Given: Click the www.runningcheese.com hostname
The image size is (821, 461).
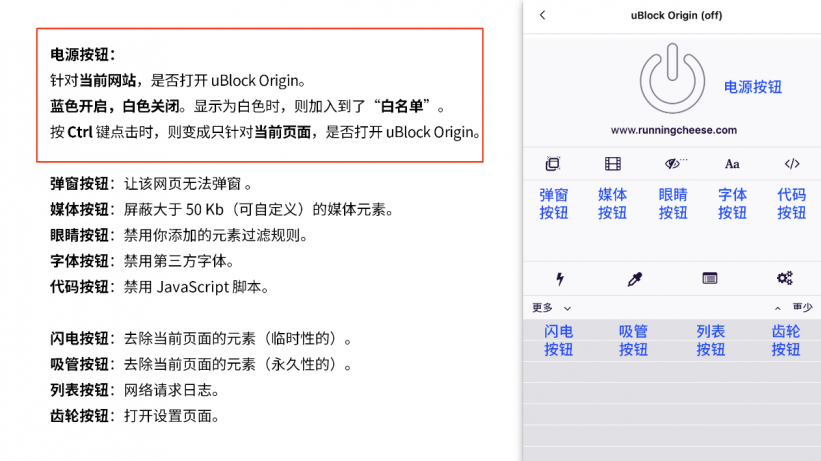Looking at the screenshot, I should point(673,130).
